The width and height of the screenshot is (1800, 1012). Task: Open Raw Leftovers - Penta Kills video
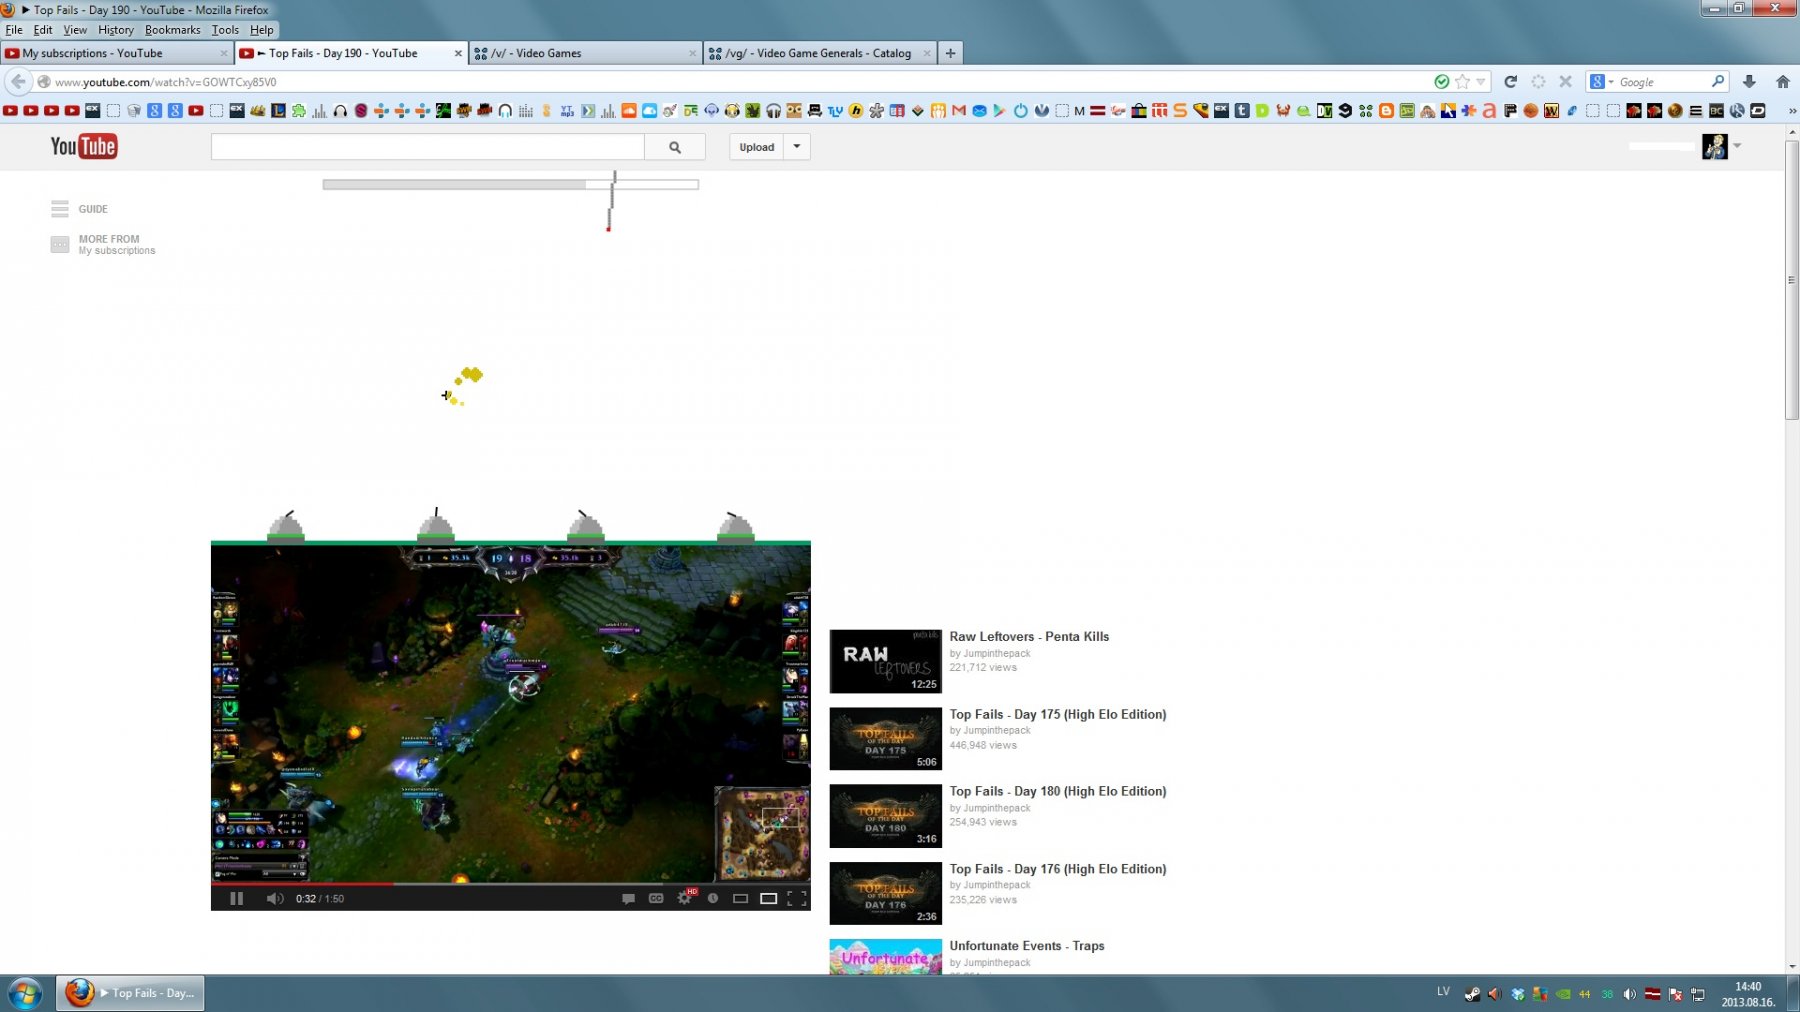(1029, 636)
